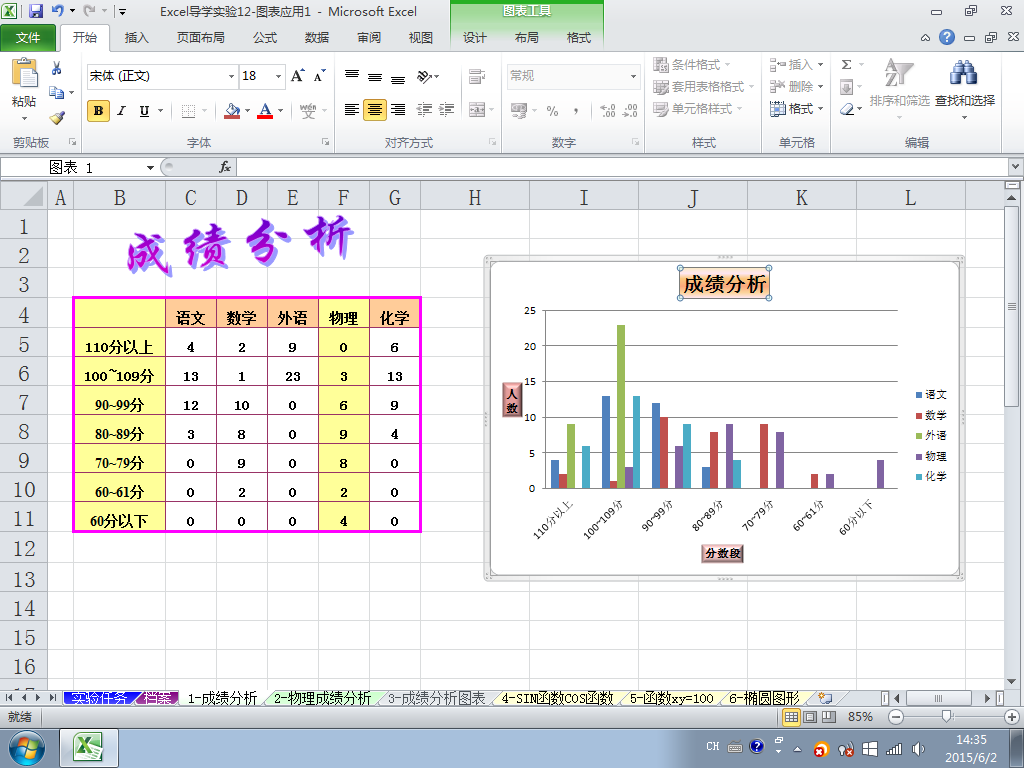Apply fill color bucket
This screenshot has height=768, width=1024.
[232, 110]
